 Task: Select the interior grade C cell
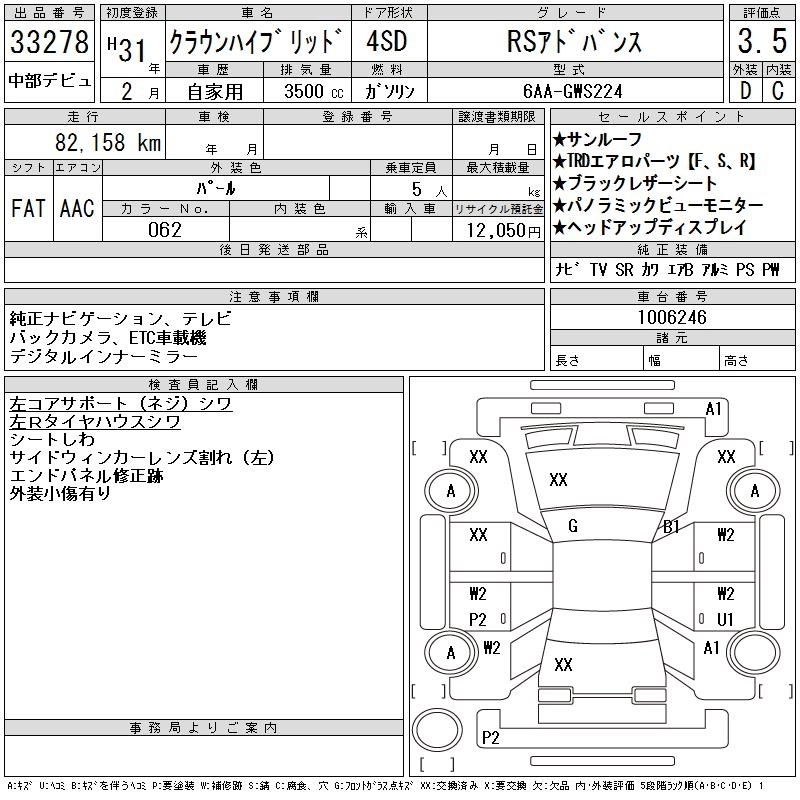point(778,90)
